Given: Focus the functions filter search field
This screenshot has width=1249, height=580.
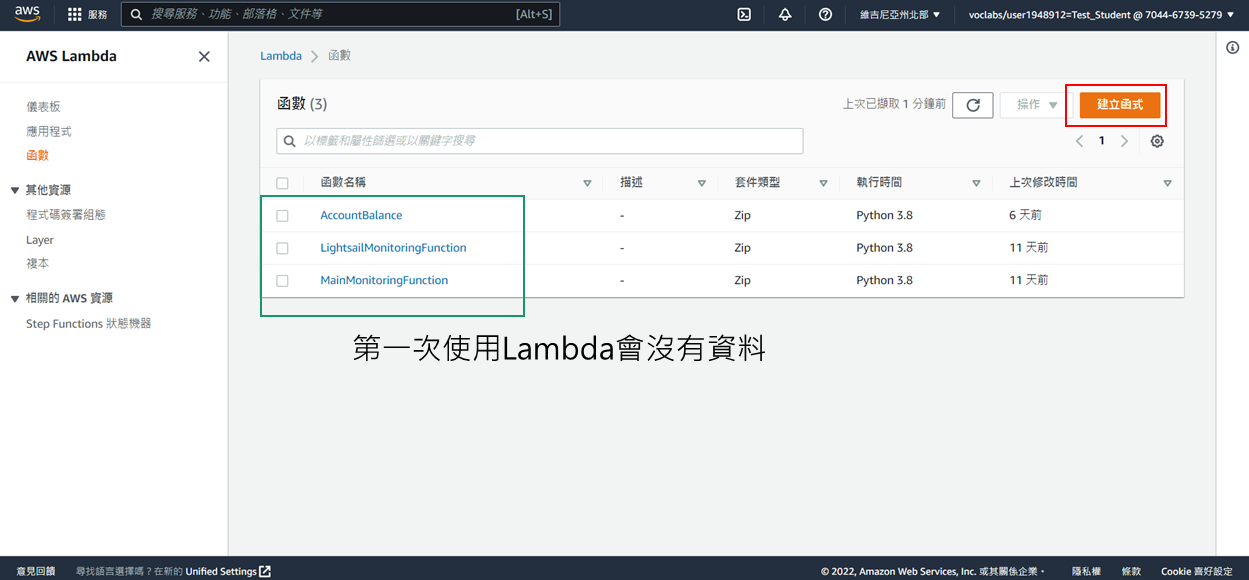Looking at the screenshot, I should pos(540,141).
